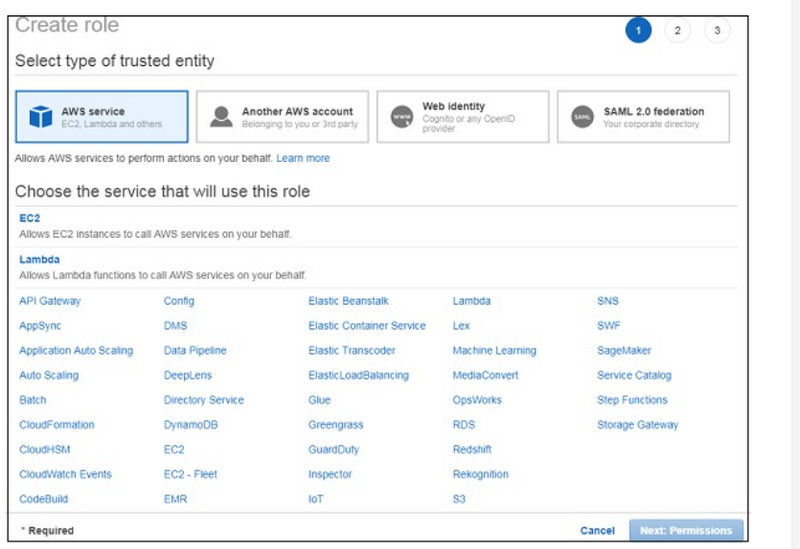Open the Learn more link
Viewport: 800px width, 549px height.
pyautogui.click(x=303, y=158)
